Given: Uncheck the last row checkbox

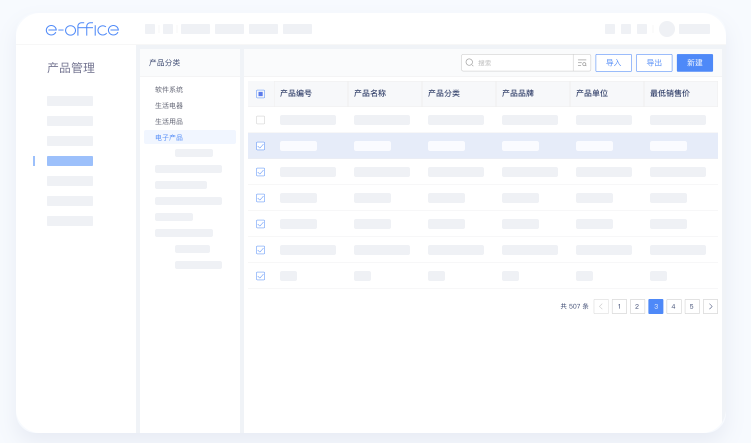Looking at the screenshot, I should click(x=261, y=276).
